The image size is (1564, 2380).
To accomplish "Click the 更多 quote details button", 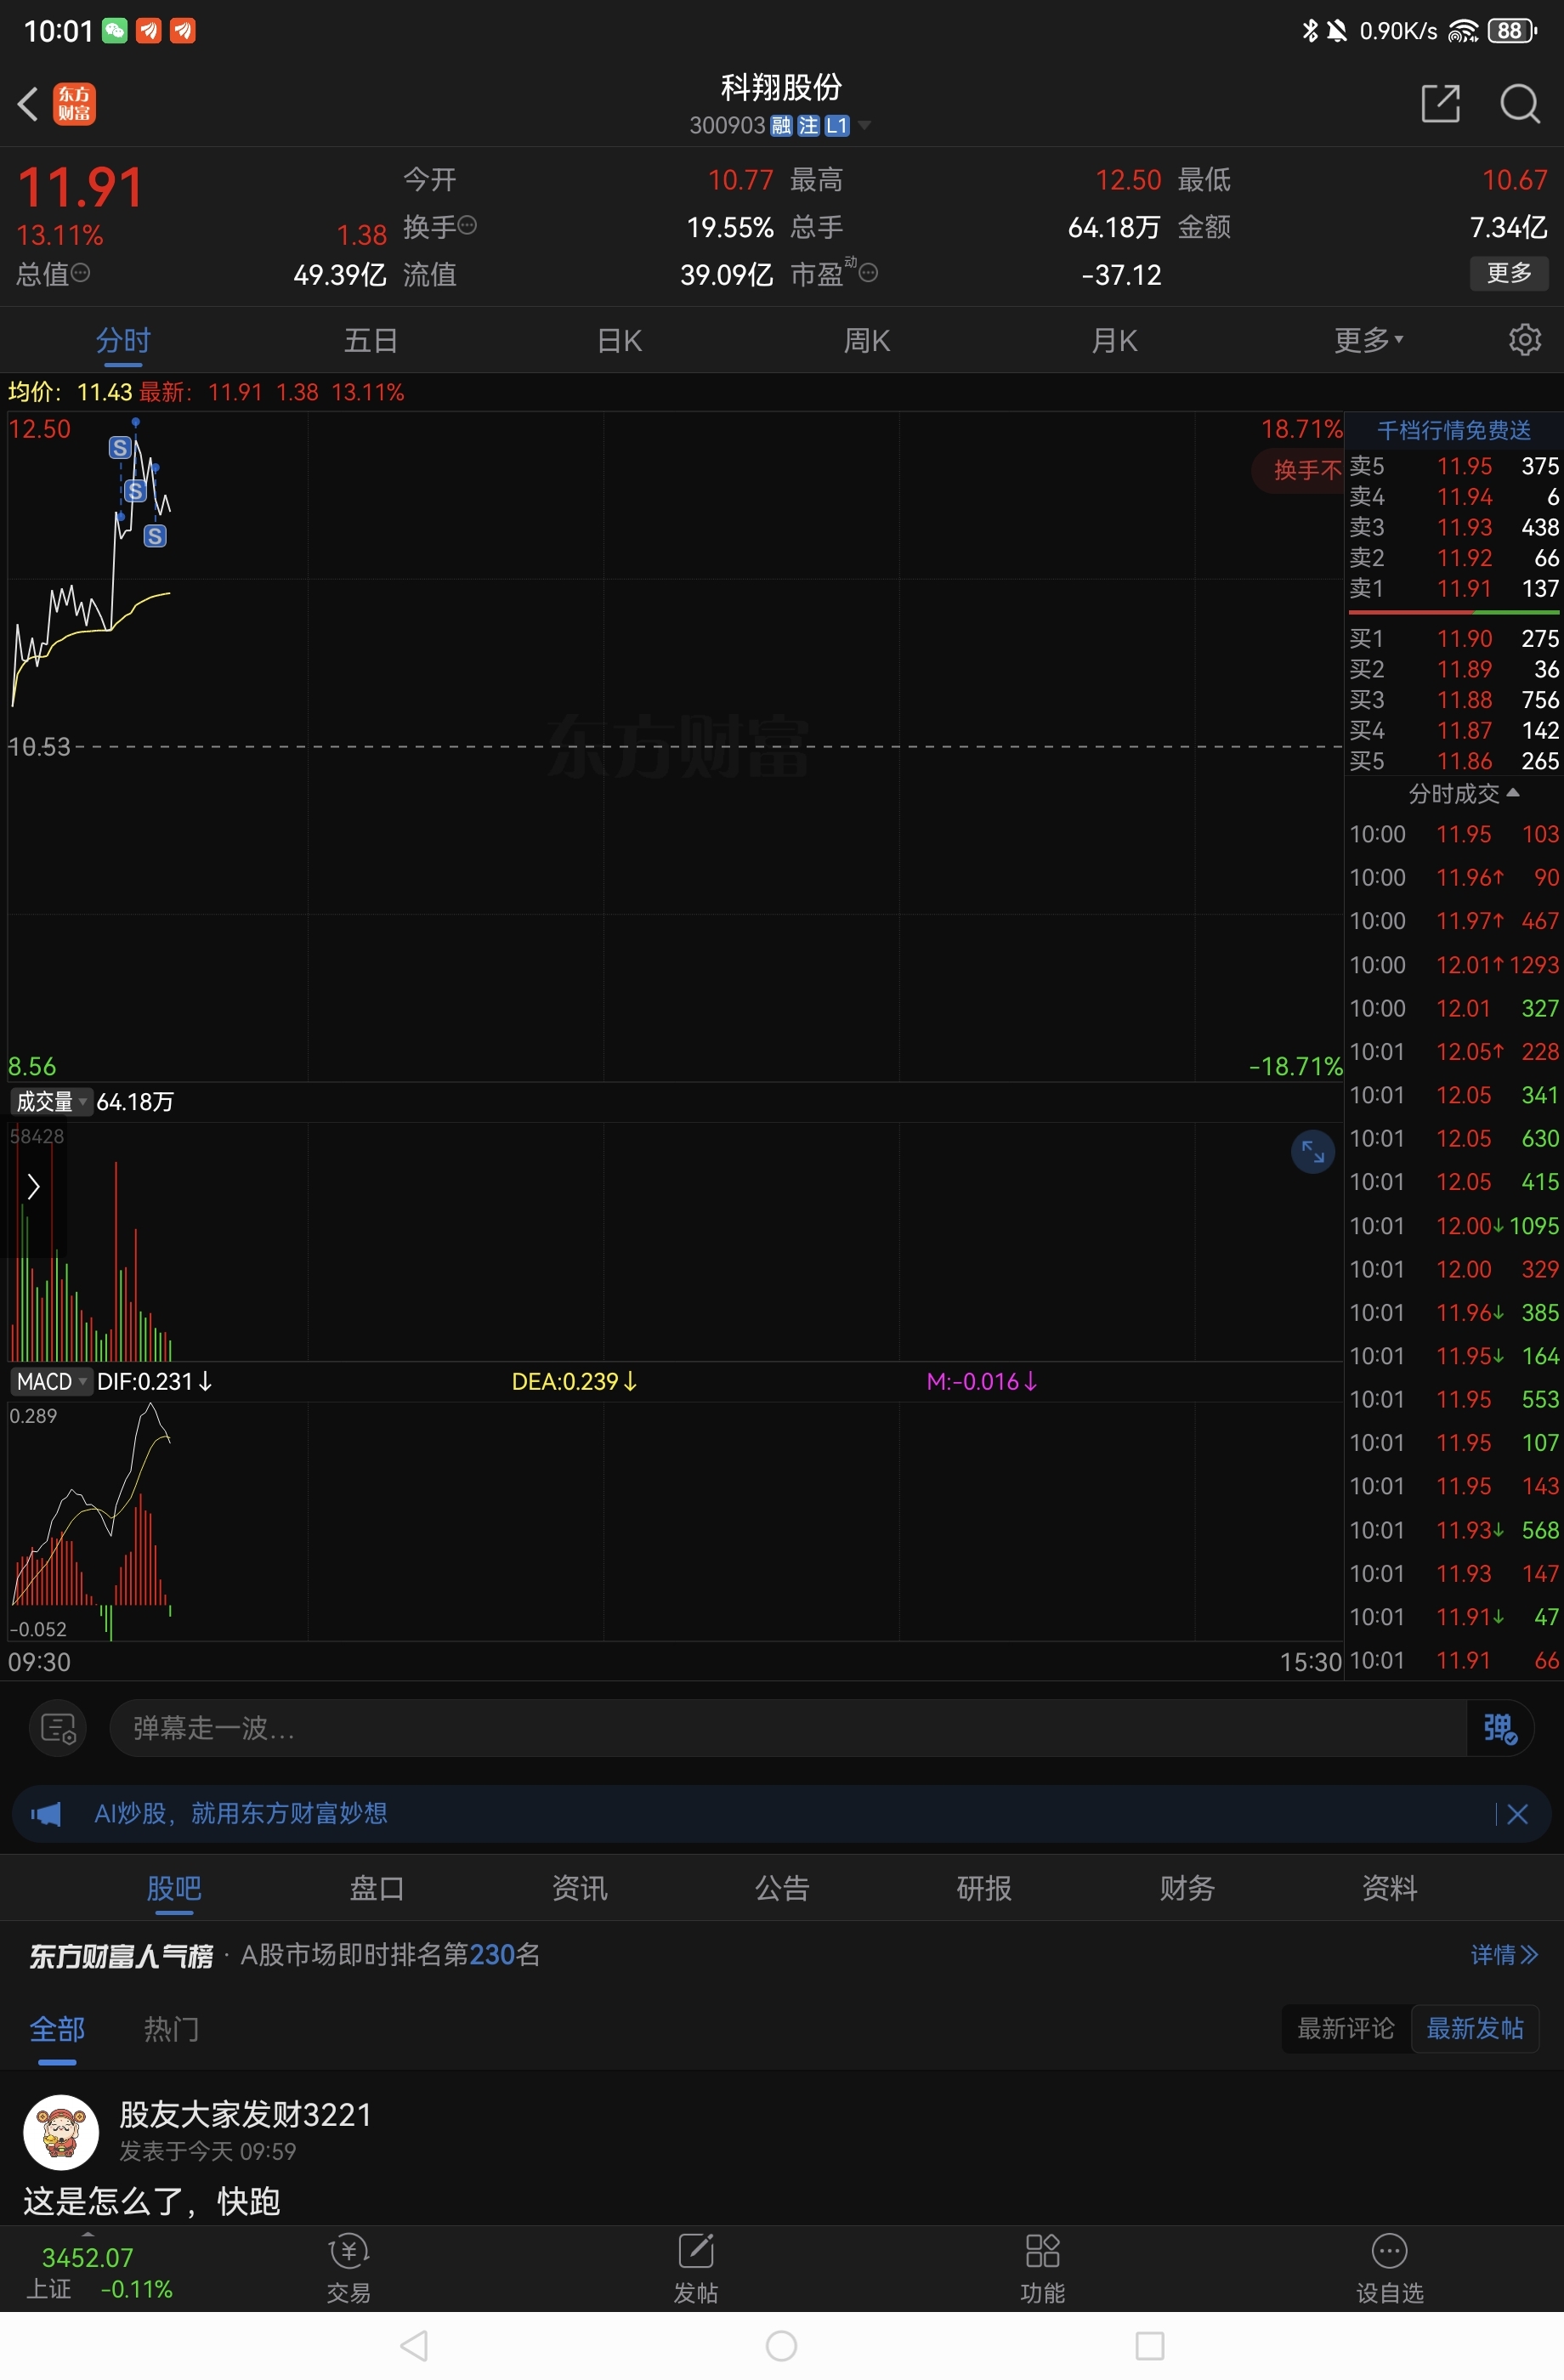I will [x=1509, y=272].
